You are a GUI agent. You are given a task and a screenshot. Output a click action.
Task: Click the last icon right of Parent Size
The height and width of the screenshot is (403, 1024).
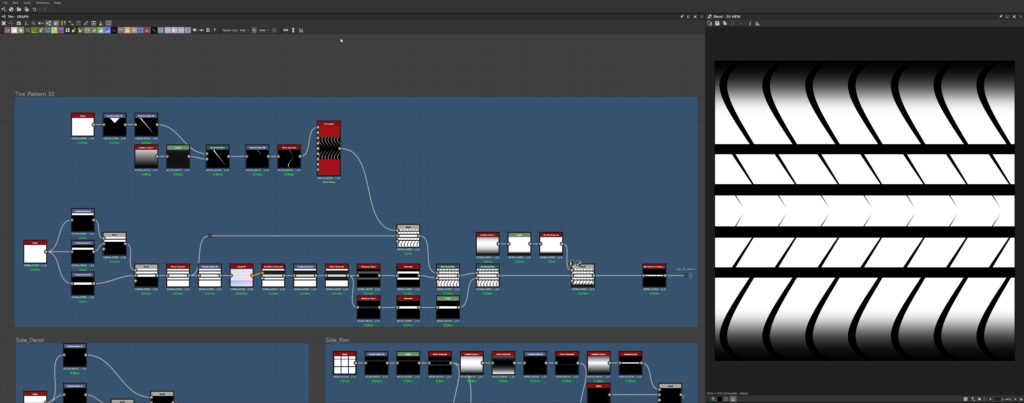pyautogui.click(x=300, y=30)
